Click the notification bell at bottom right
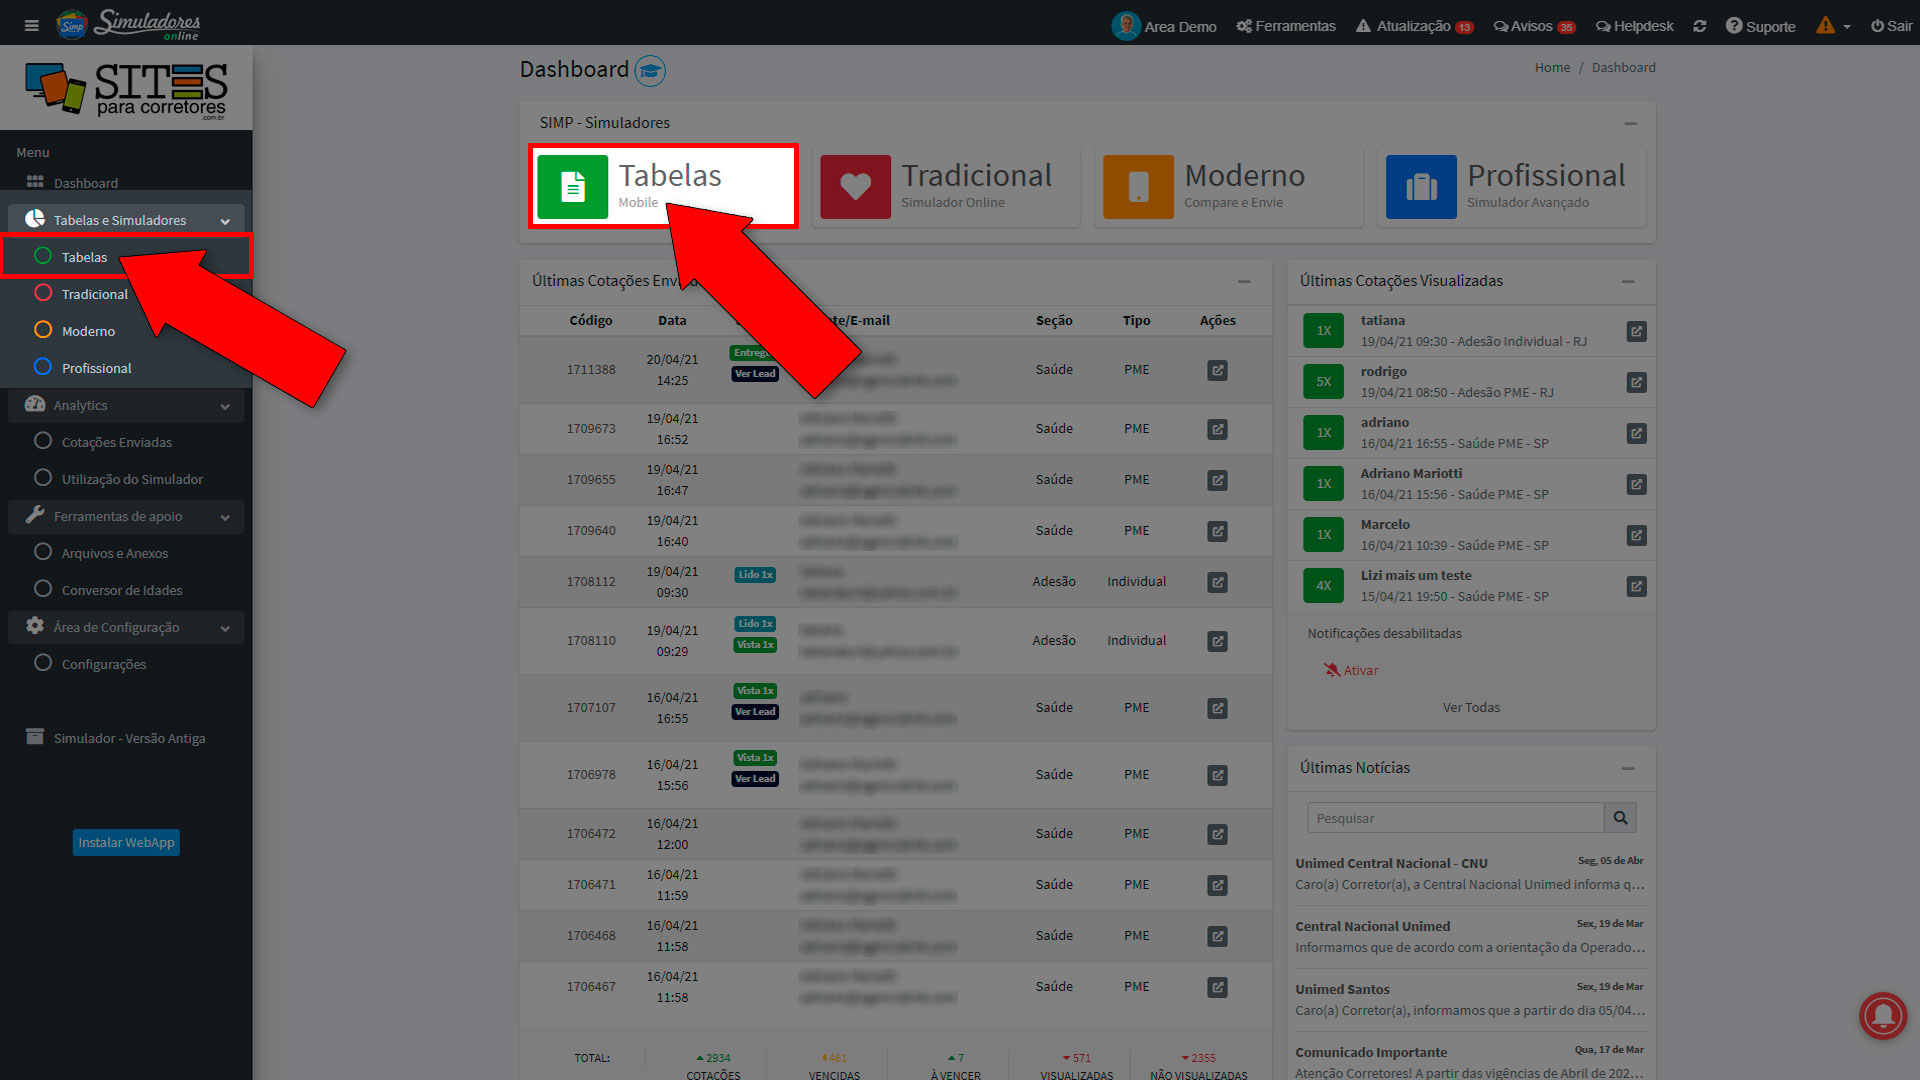1920x1080 pixels. 1883,1016
